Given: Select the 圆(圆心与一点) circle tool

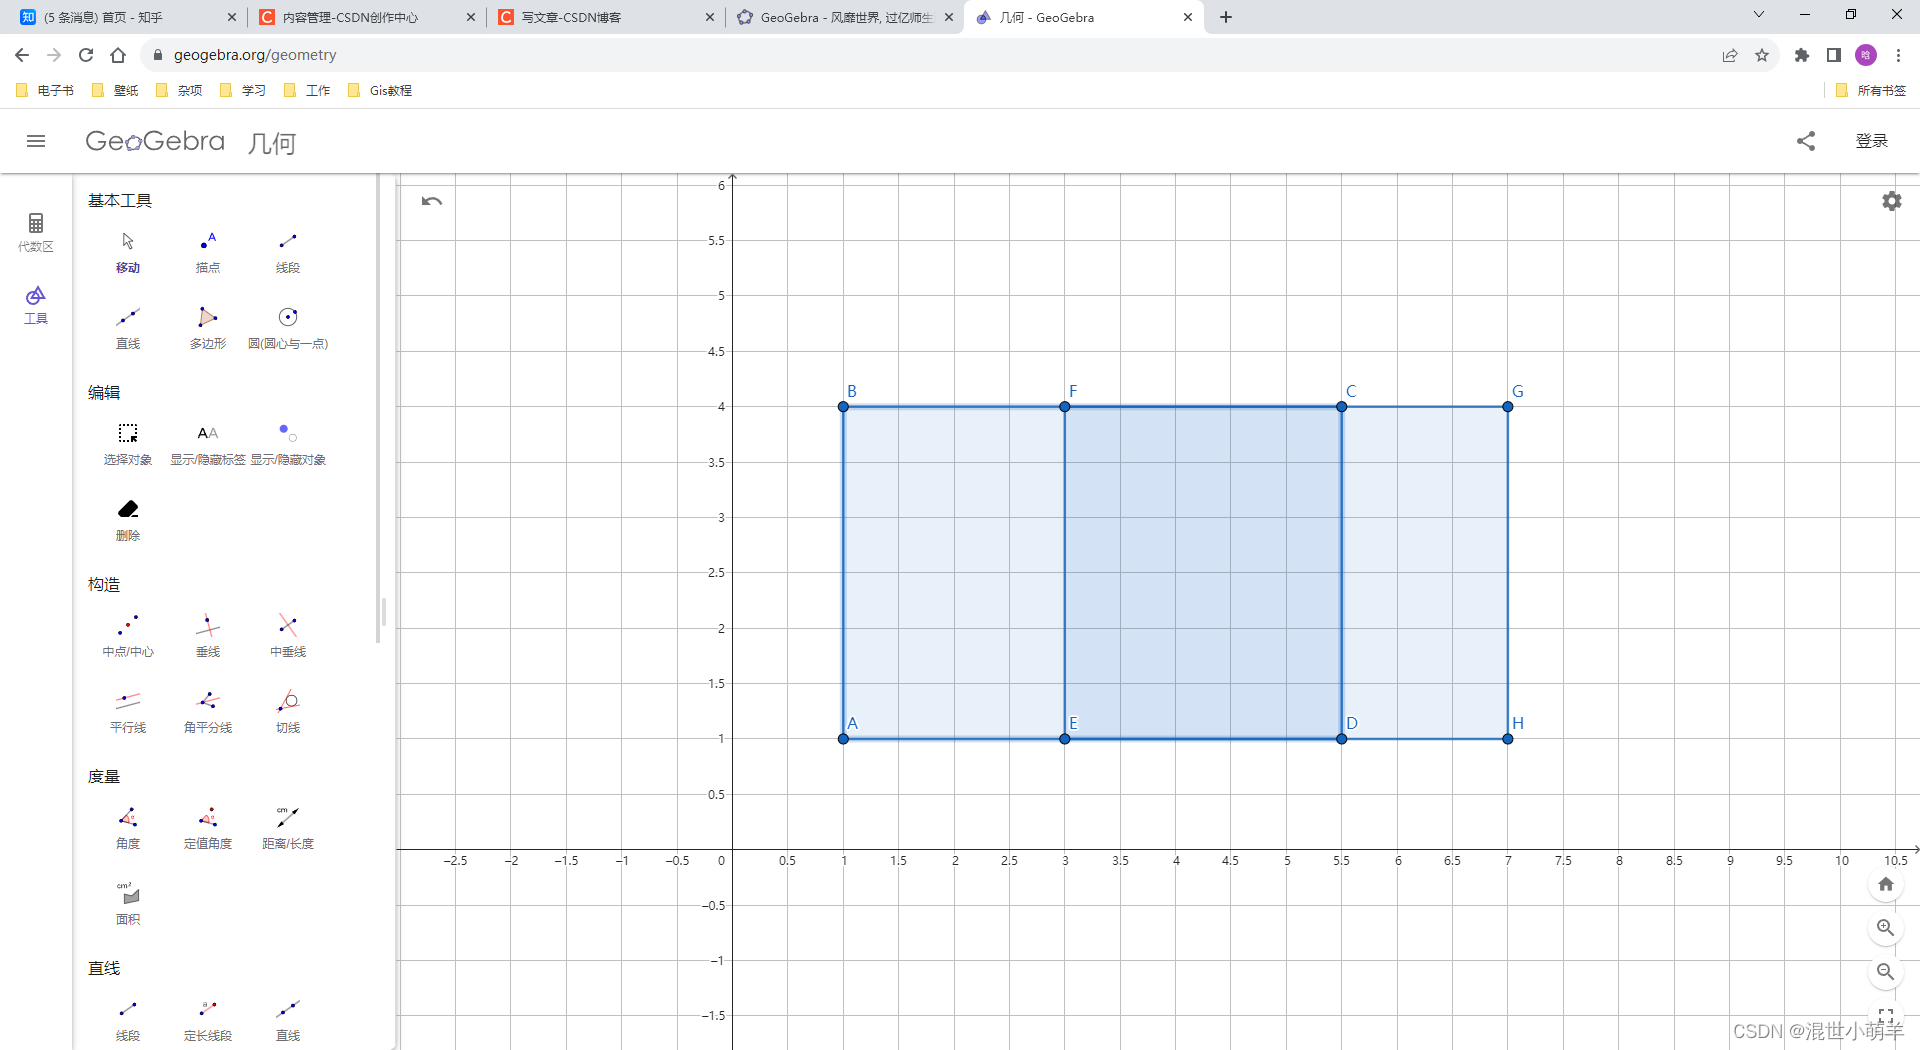Looking at the screenshot, I should pyautogui.click(x=288, y=328).
